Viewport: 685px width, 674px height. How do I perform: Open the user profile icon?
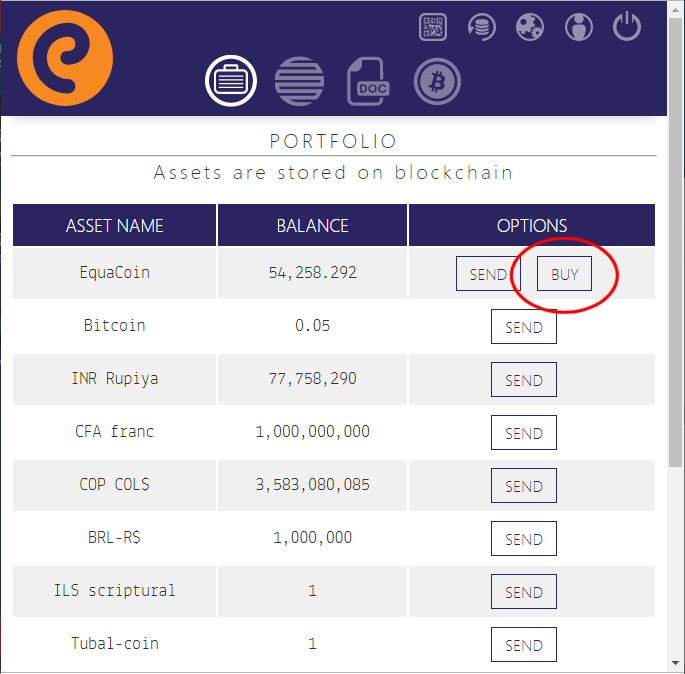coord(578,27)
